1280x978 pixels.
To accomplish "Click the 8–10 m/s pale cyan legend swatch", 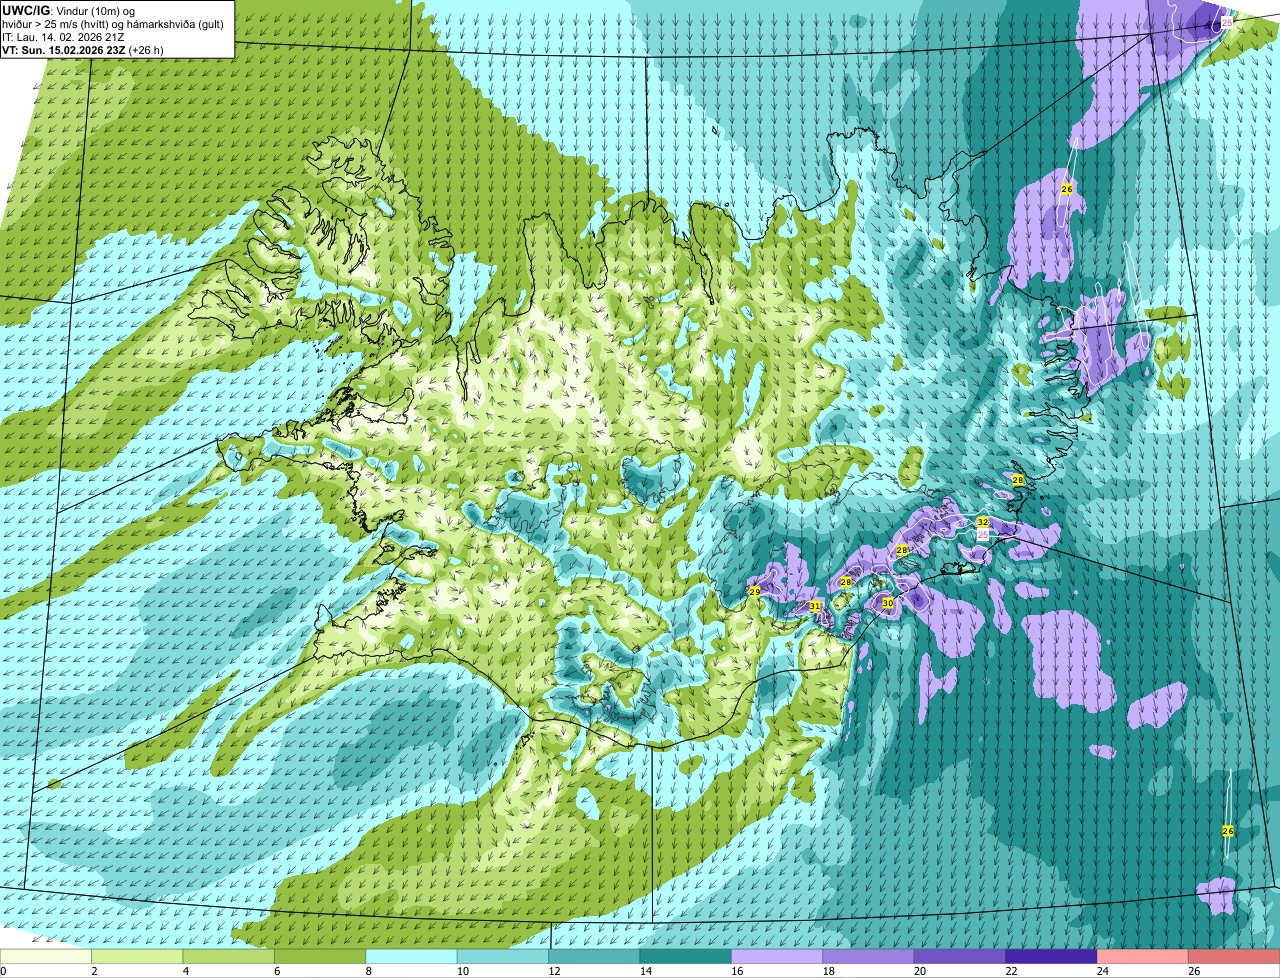I will (412, 957).
